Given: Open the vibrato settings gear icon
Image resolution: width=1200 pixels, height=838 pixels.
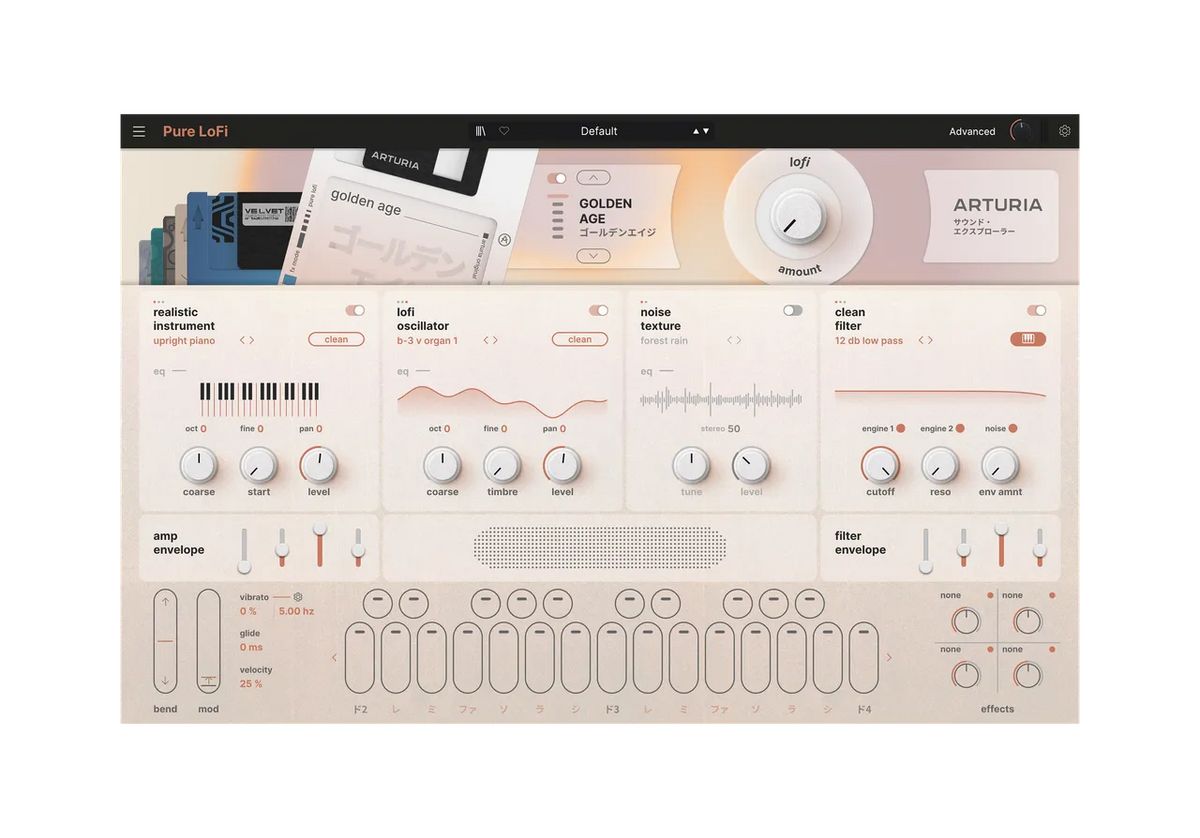Looking at the screenshot, I should coord(296,595).
